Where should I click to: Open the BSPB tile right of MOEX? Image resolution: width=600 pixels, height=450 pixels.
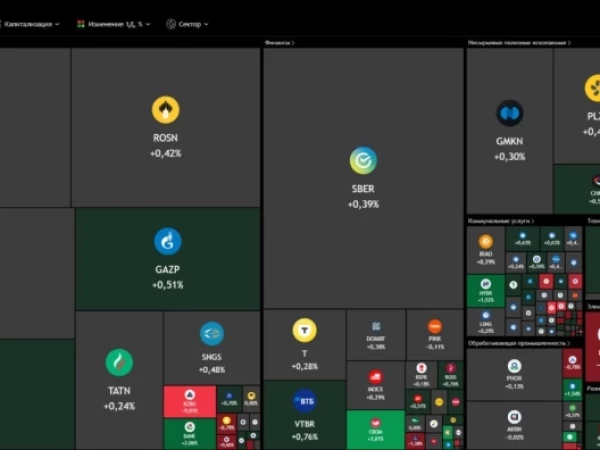pyautogui.click(x=421, y=375)
